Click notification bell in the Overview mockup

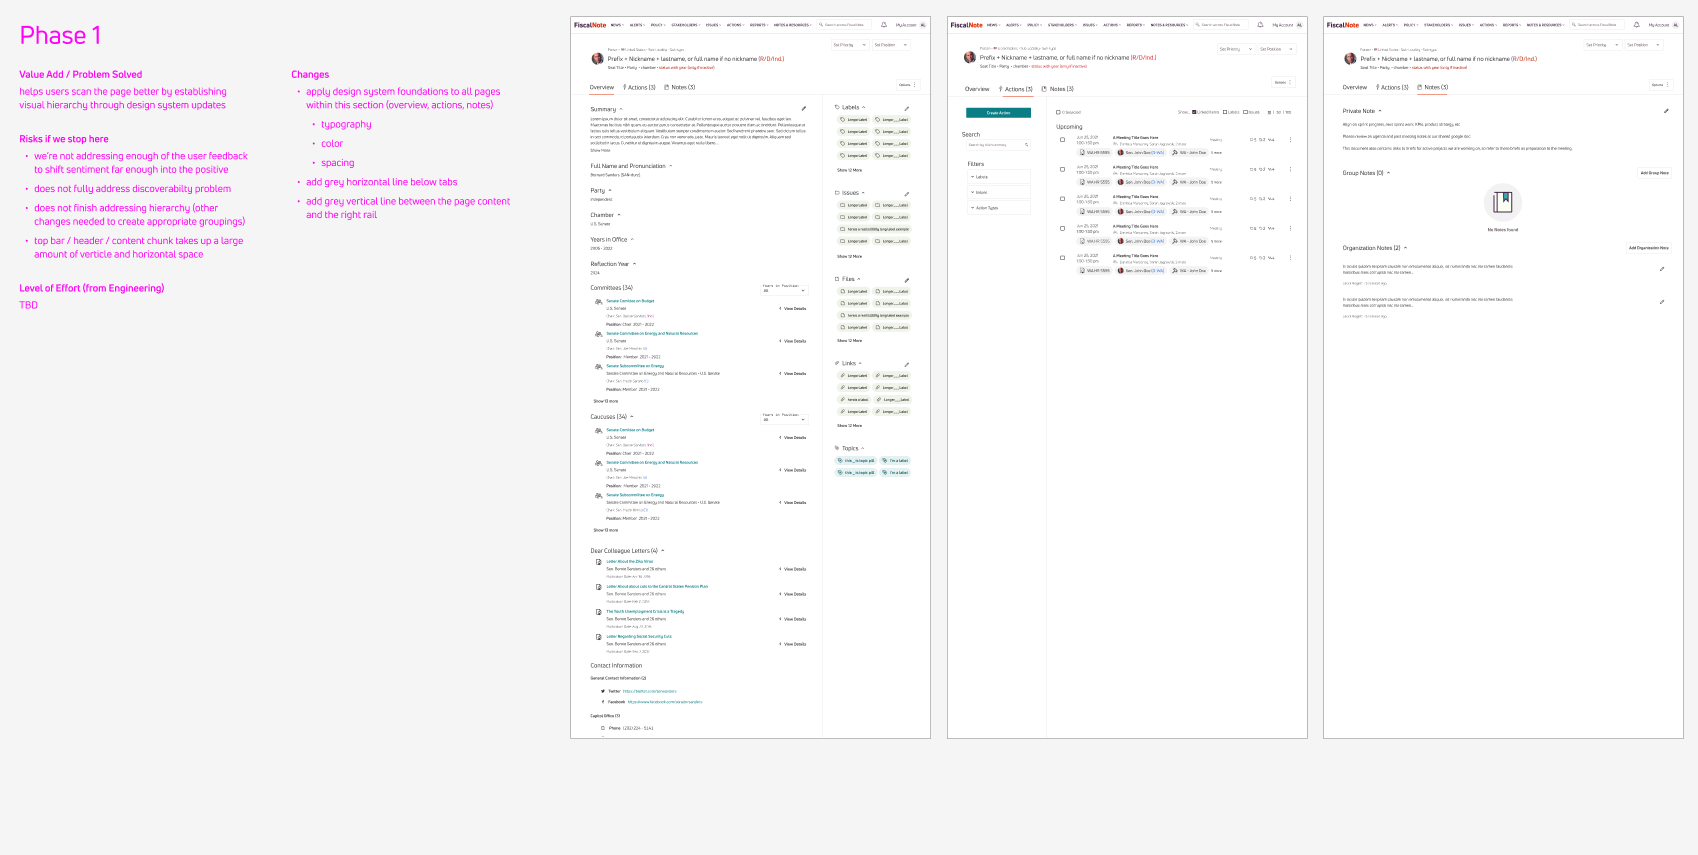[x=884, y=25]
